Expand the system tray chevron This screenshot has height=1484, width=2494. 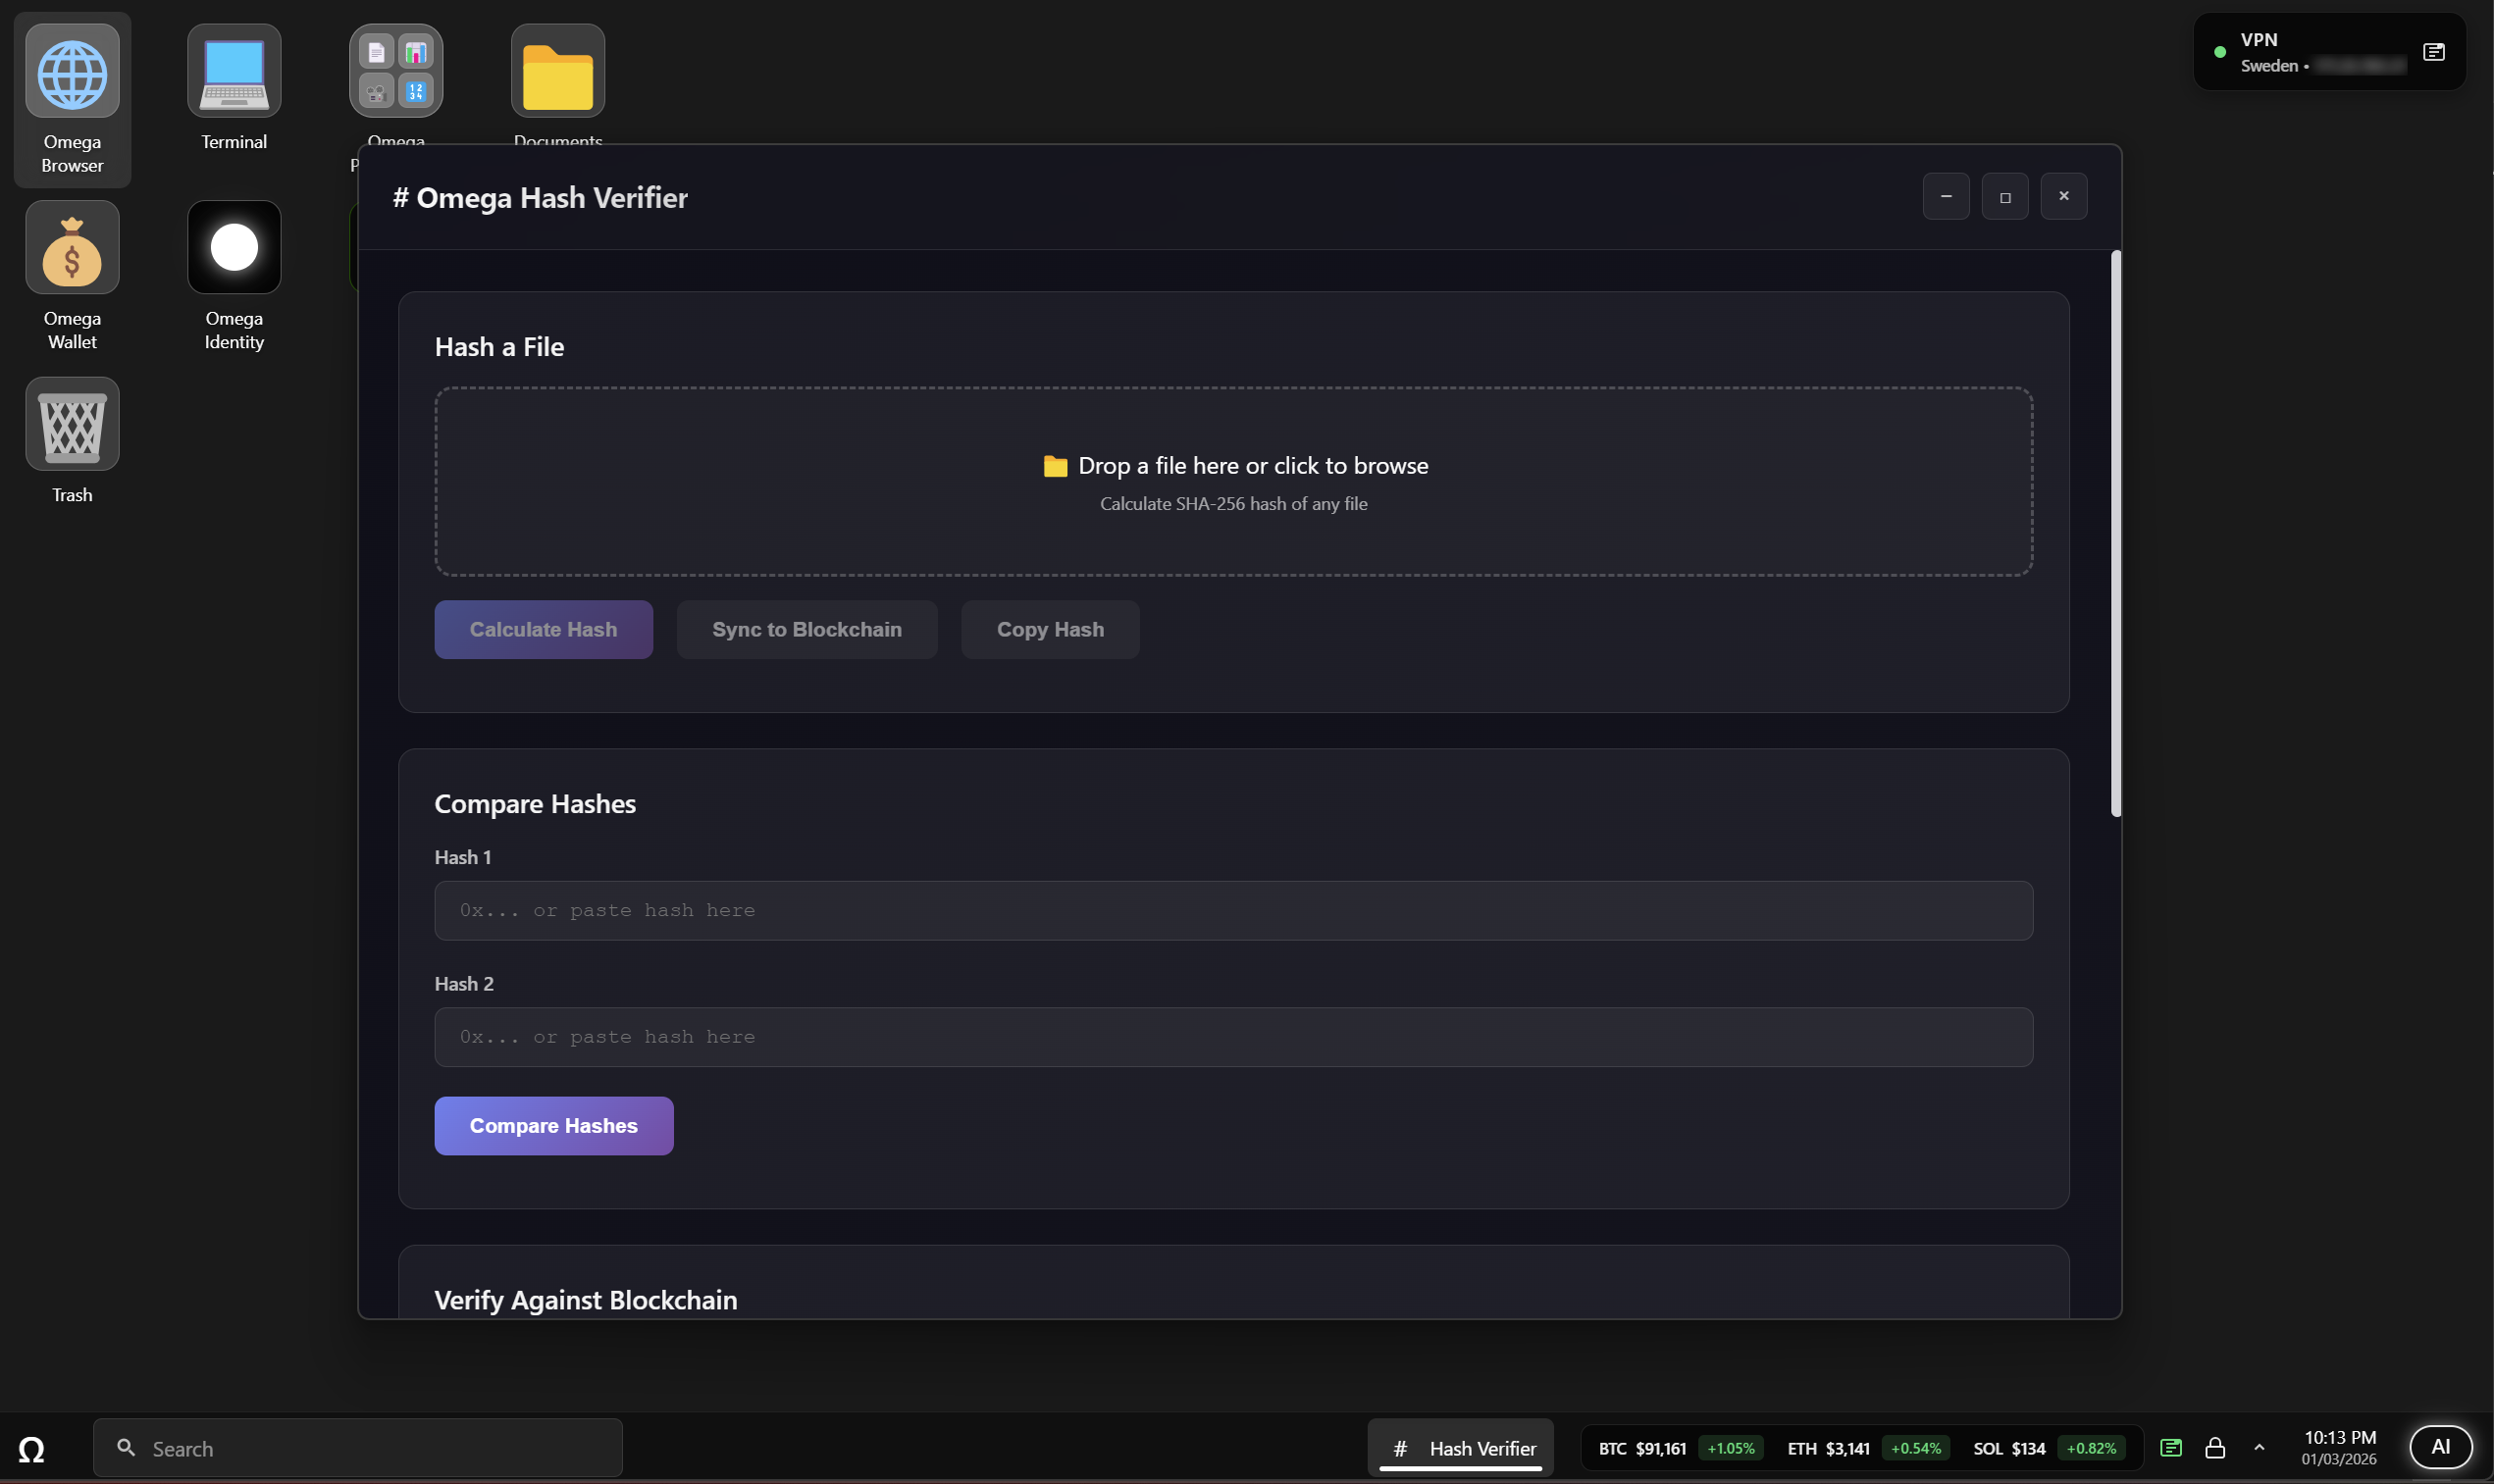click(2258, 1447)
